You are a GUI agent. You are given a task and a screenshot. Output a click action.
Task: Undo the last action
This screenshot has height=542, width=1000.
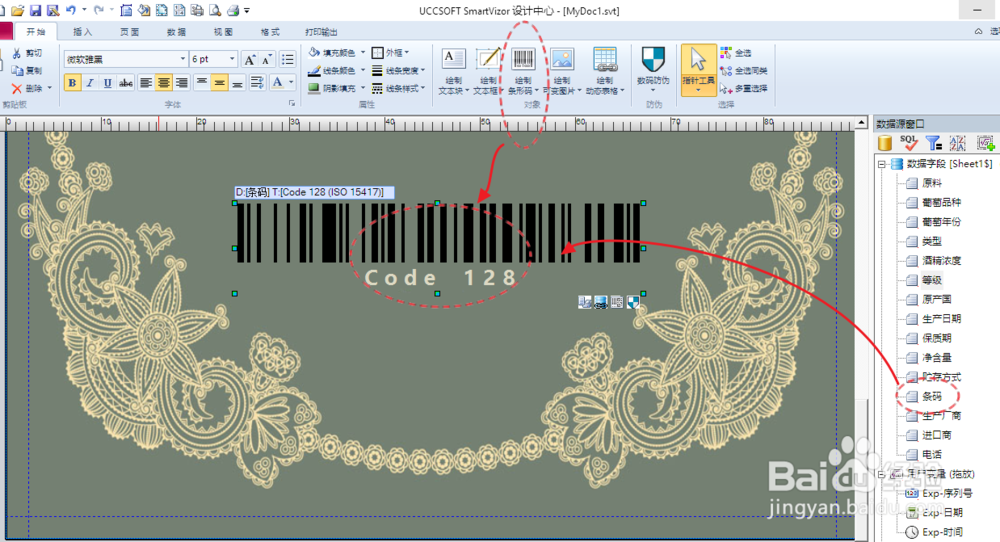tap(71, 10)
